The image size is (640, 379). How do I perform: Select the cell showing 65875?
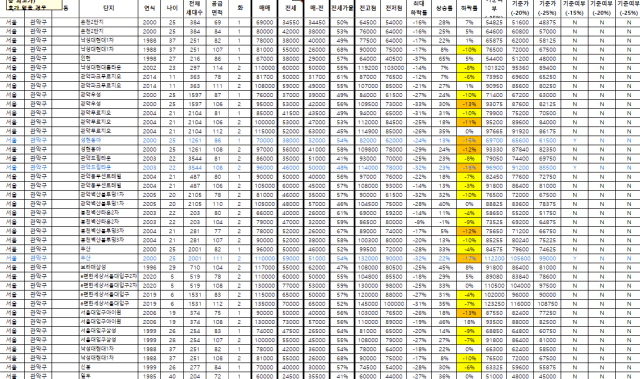click(494, 41)
